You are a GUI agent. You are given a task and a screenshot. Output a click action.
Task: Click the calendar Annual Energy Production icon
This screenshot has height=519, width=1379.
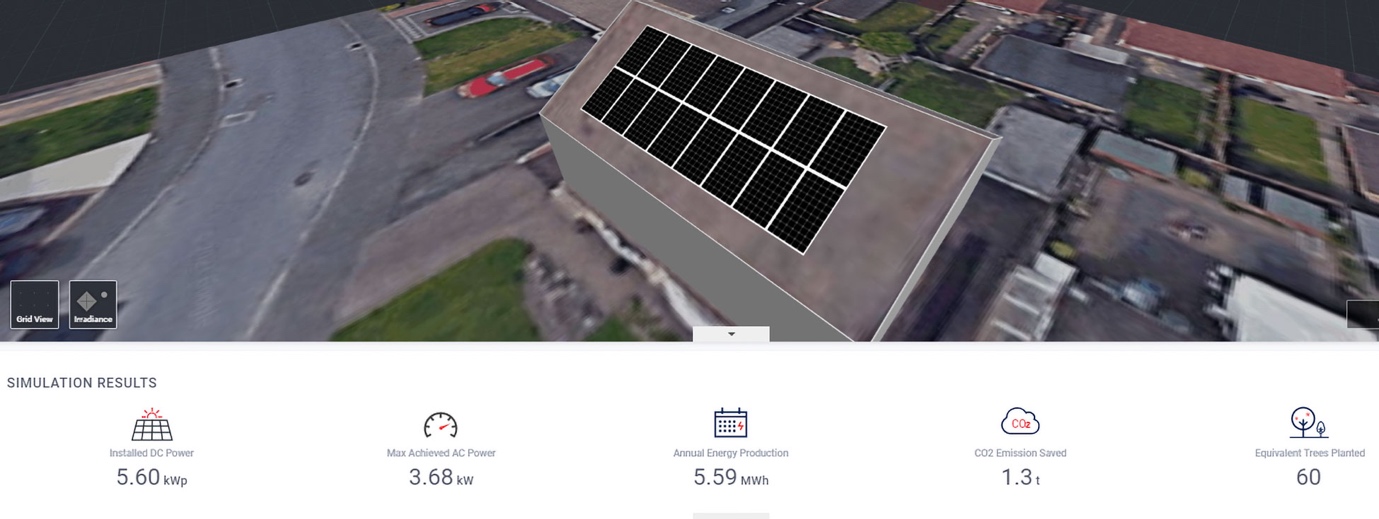(x=731, y=423)
